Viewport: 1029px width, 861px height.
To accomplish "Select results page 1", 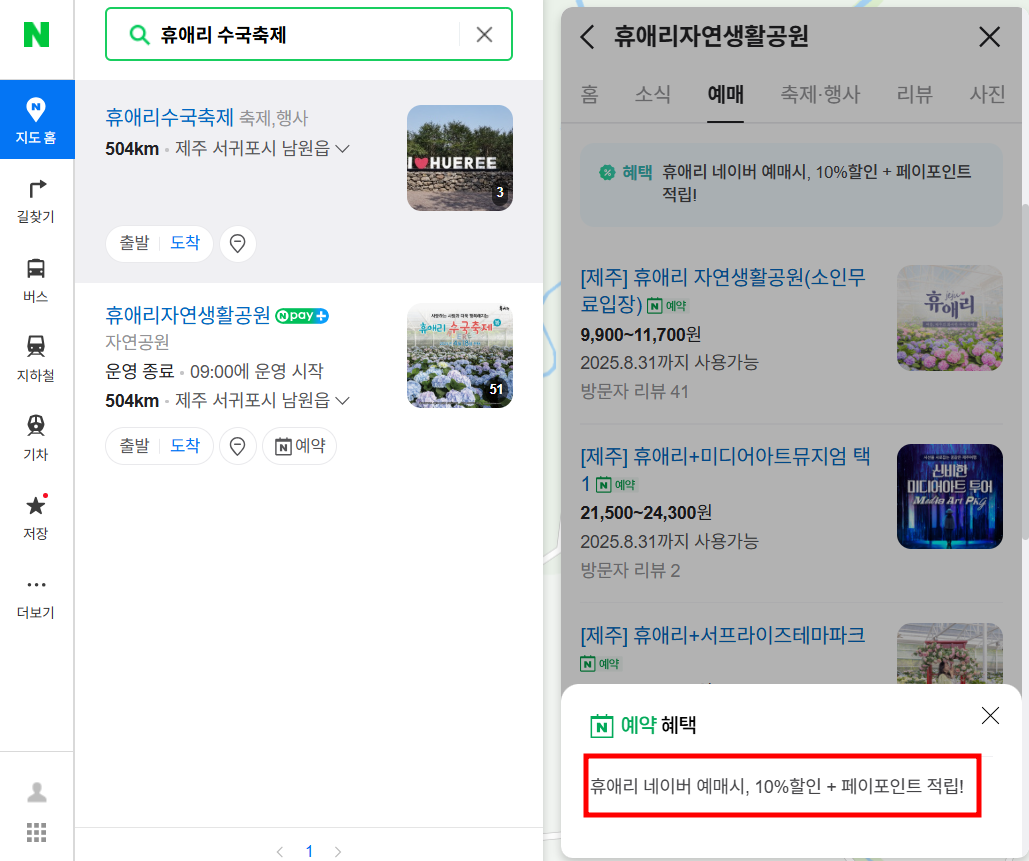I will [309, 851].
